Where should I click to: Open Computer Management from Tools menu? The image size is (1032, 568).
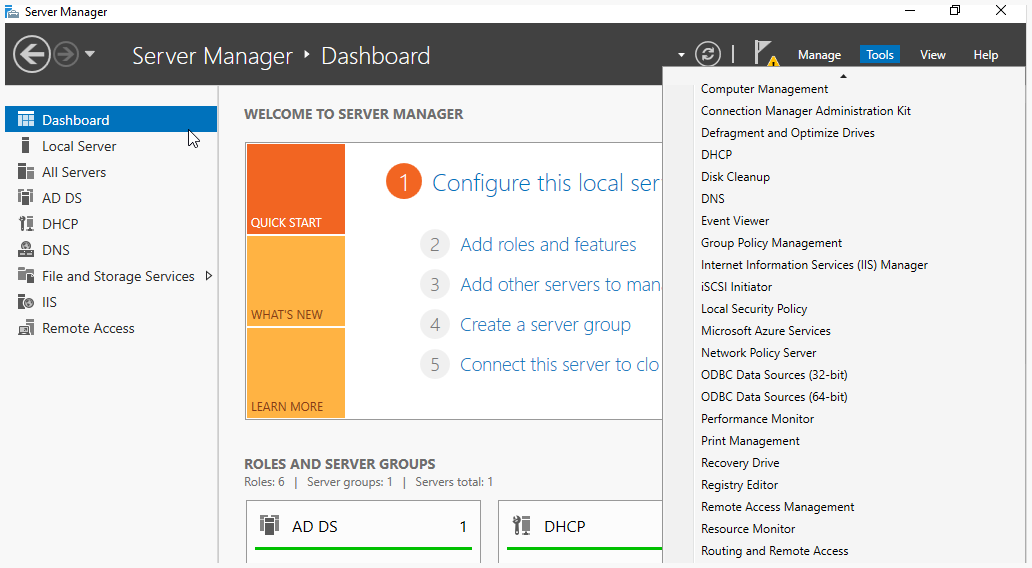764,89
